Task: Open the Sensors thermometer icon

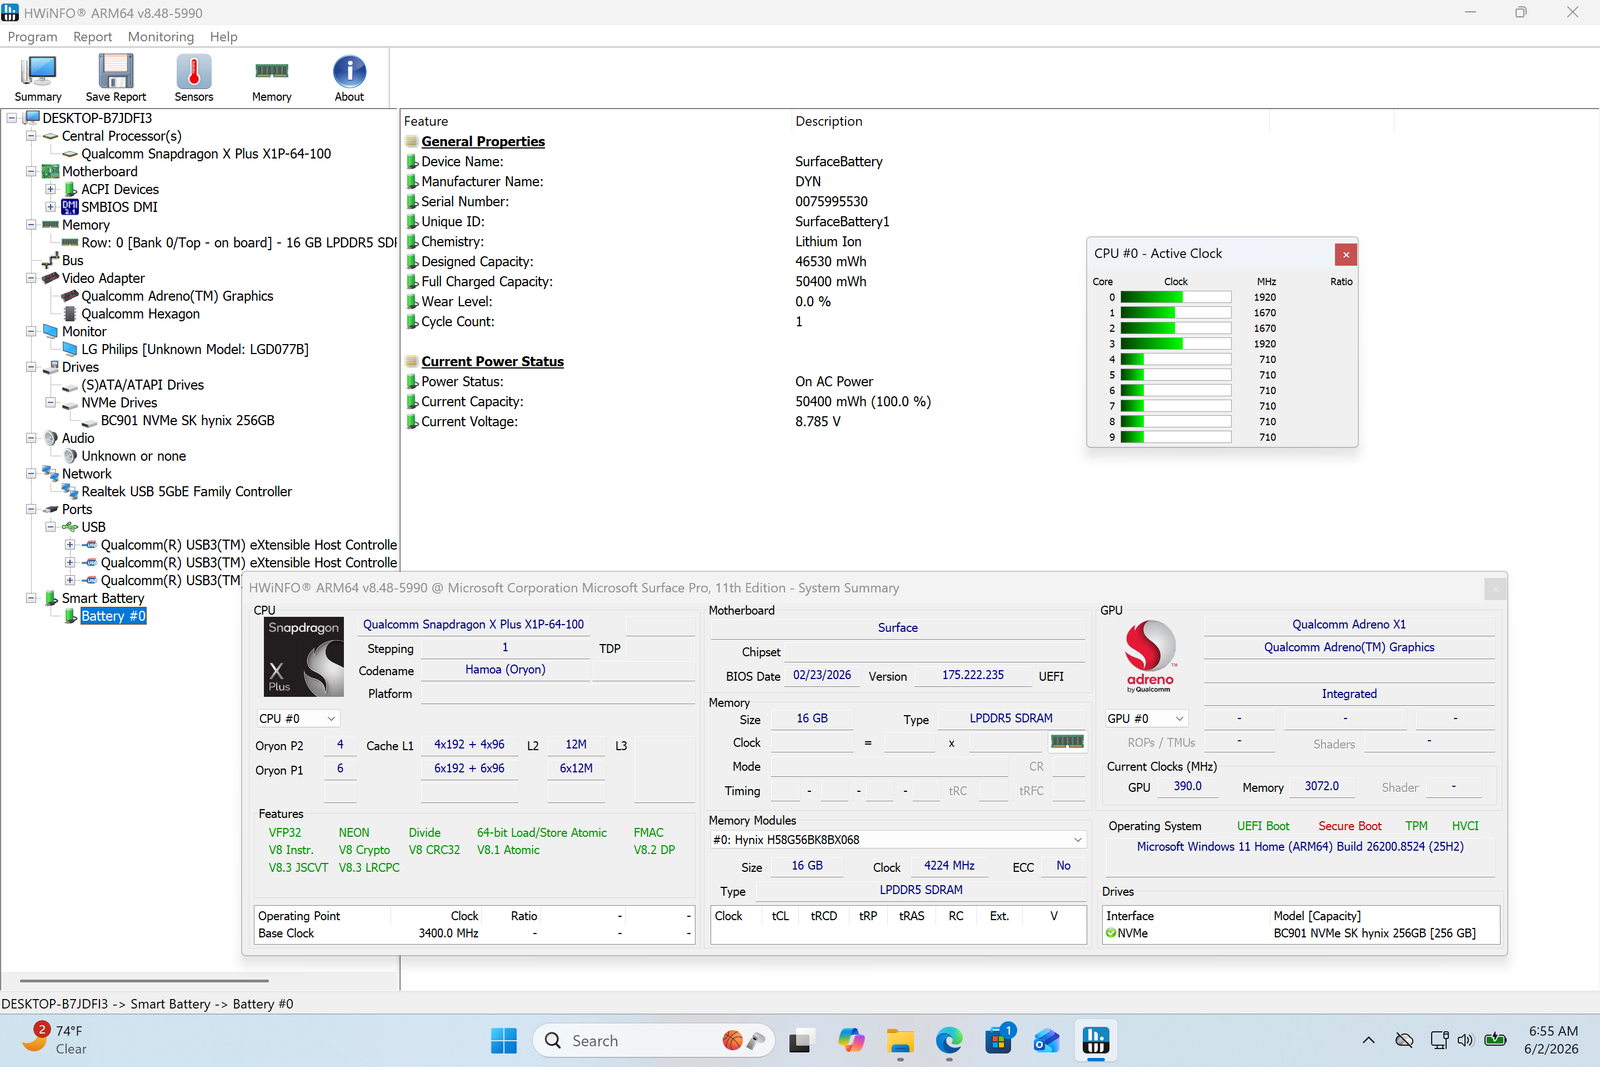Action: click(194, 78)
